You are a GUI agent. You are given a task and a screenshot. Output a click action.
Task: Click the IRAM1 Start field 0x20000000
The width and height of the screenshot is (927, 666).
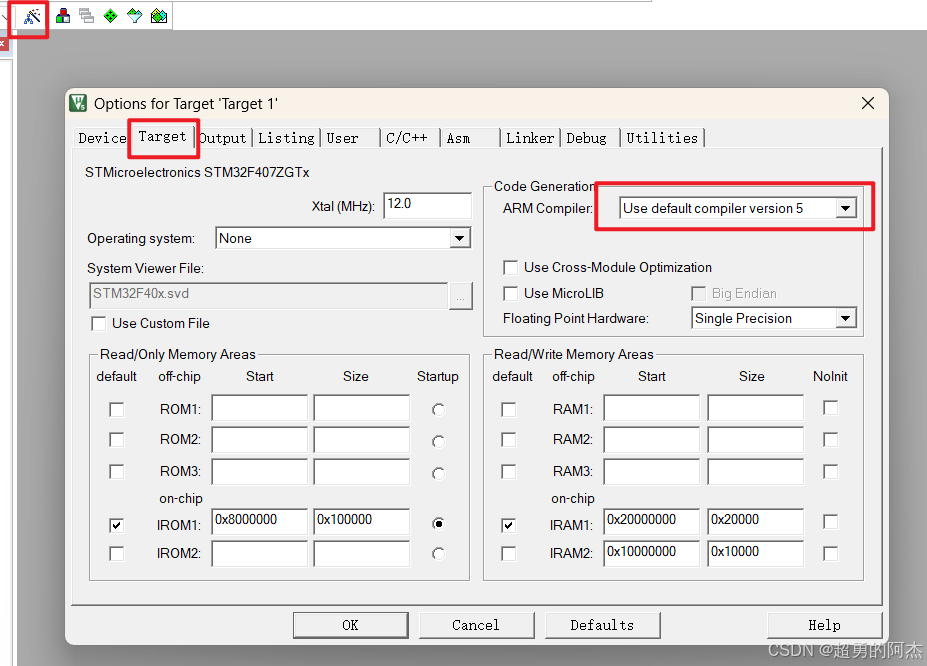[x=652, y=521]
